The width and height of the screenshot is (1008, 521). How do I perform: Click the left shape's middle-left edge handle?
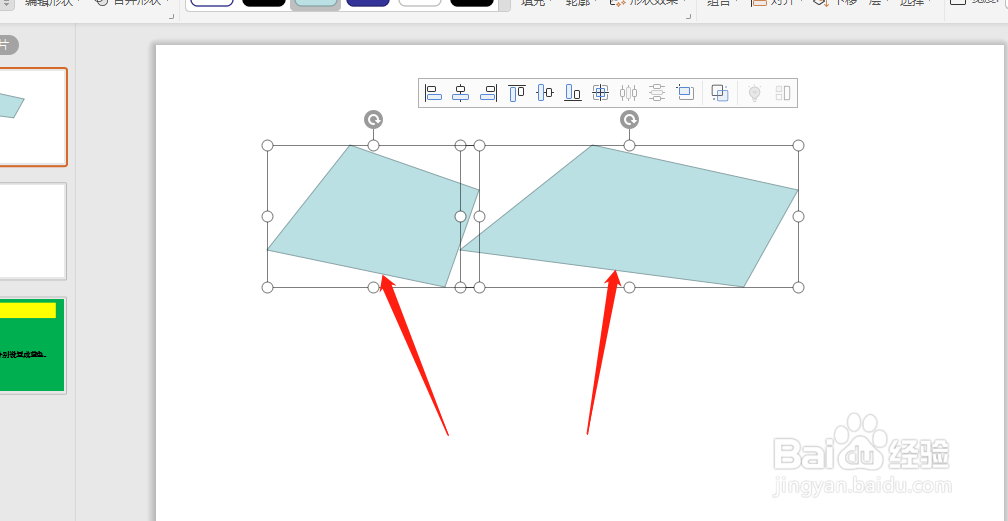click(267, 216)
